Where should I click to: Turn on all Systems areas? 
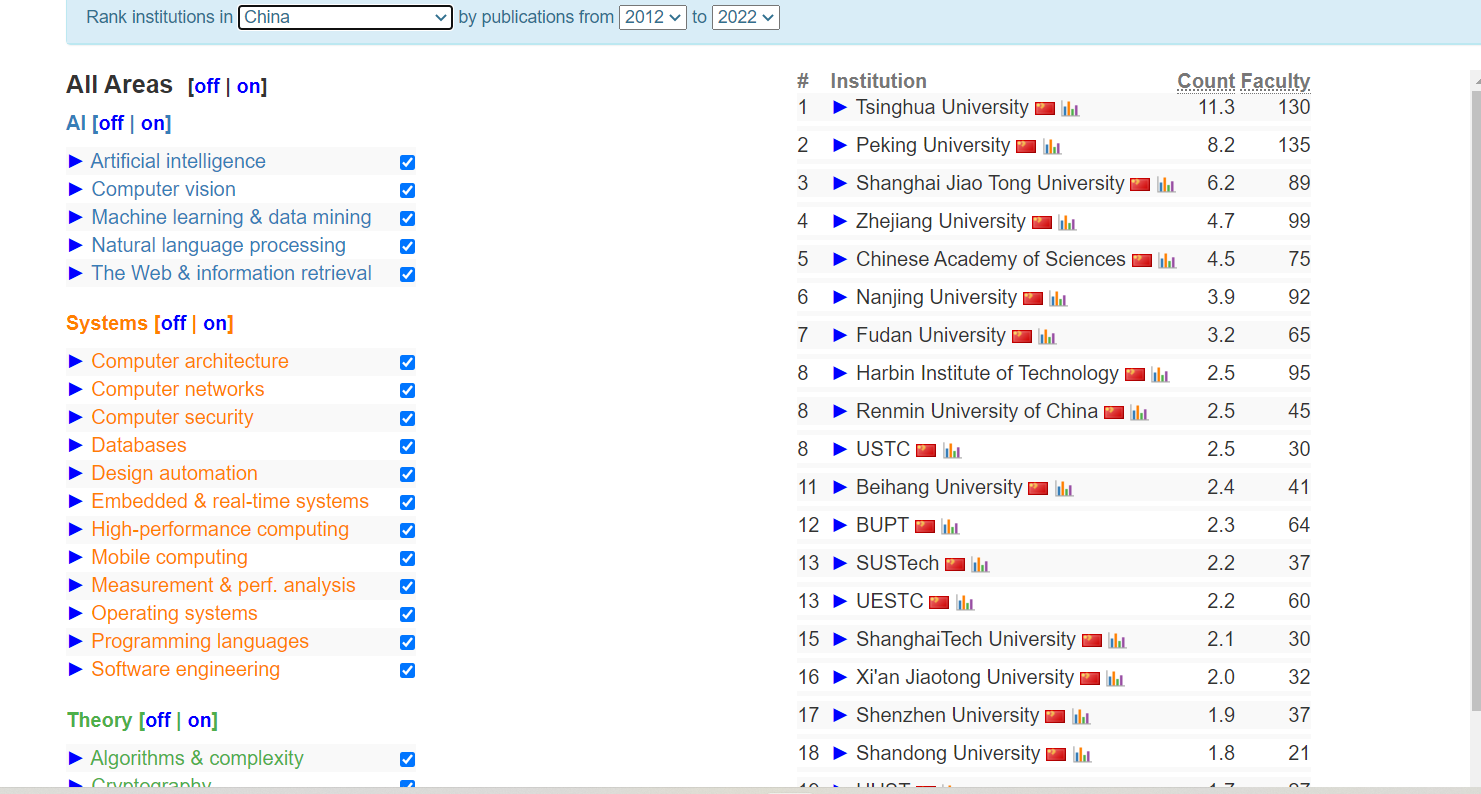coord(215,323)
